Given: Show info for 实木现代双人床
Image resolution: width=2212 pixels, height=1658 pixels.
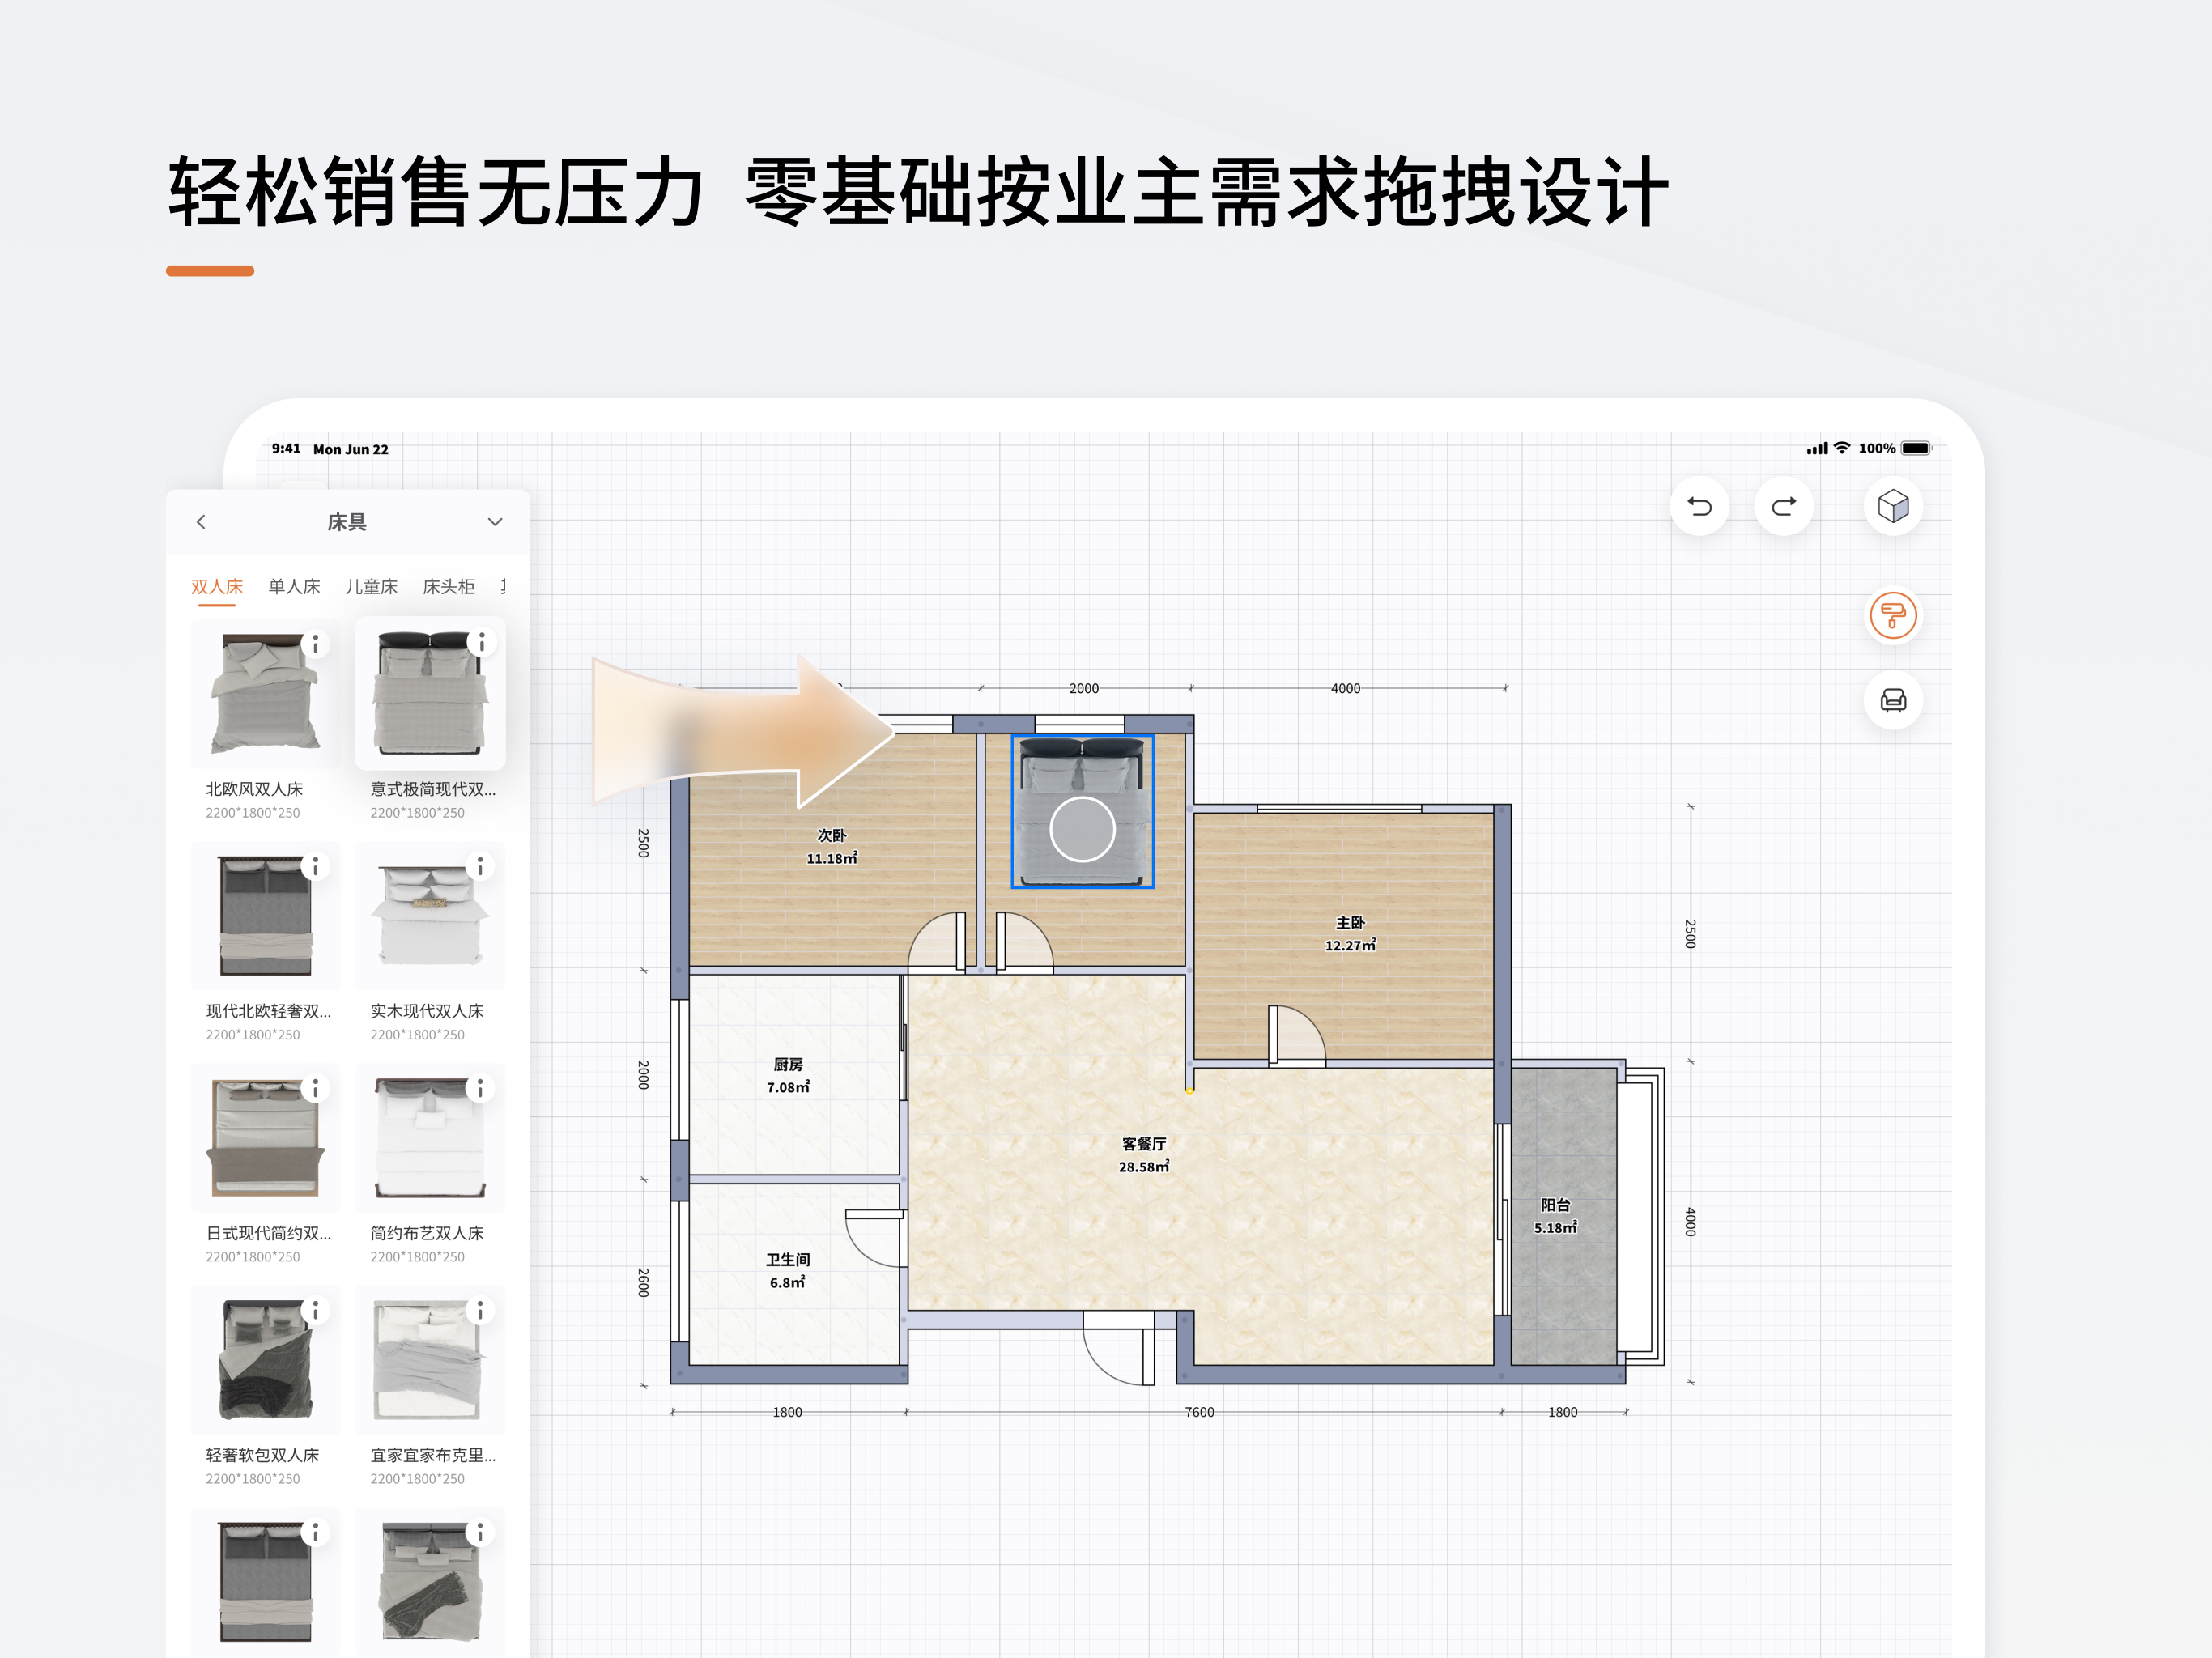Looking at the screenshot, I should pyautogui.click(x=480, y=866).
